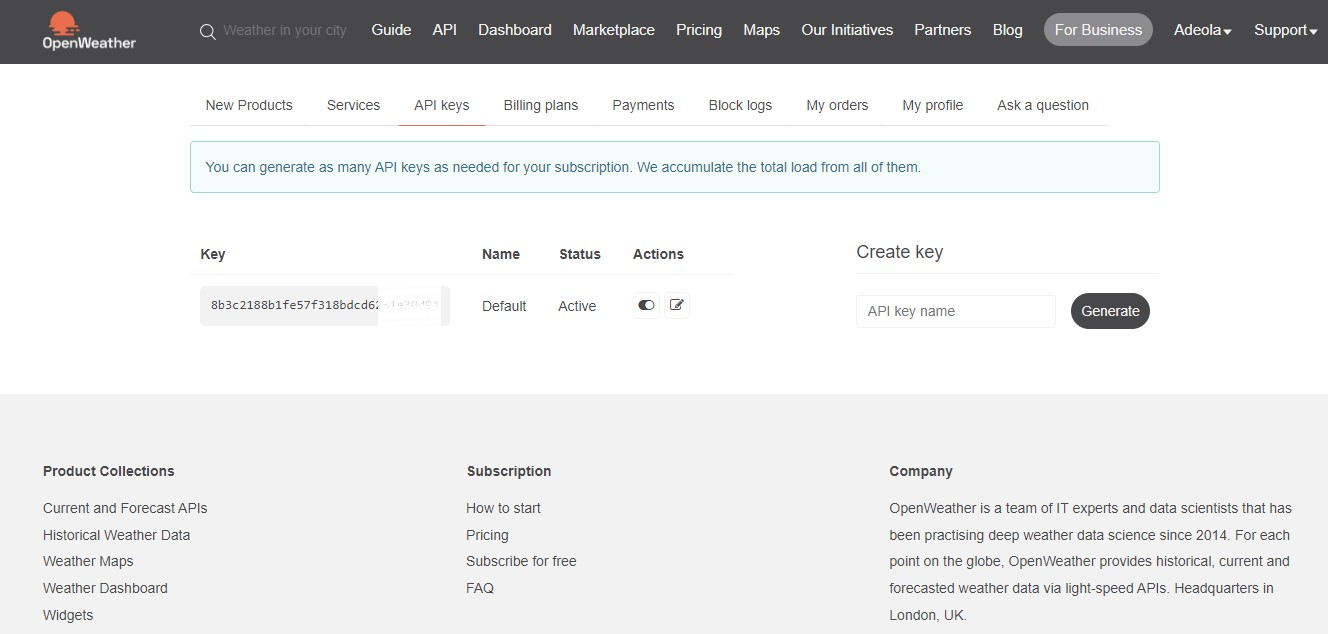
Task: Click the search magnifier icon
Action: pyautogui.click(x=207, y=31)
